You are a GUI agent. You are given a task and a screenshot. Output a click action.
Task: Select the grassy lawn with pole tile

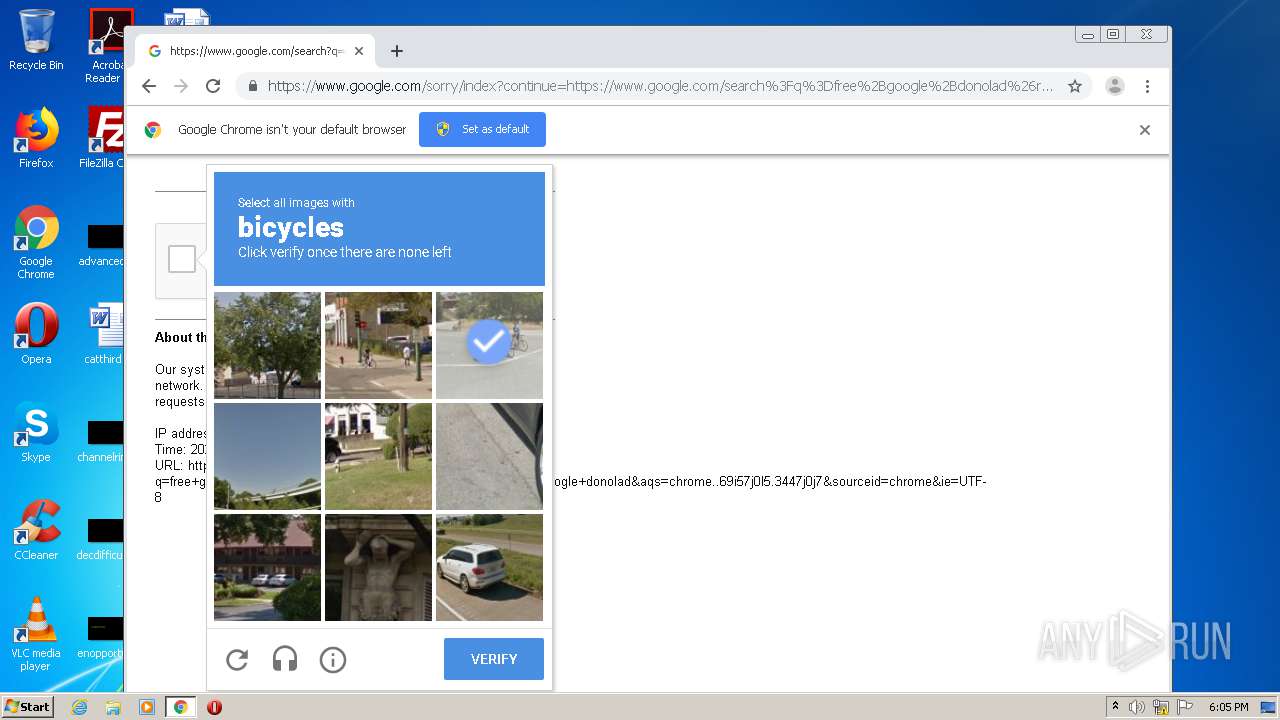point(378,456)
